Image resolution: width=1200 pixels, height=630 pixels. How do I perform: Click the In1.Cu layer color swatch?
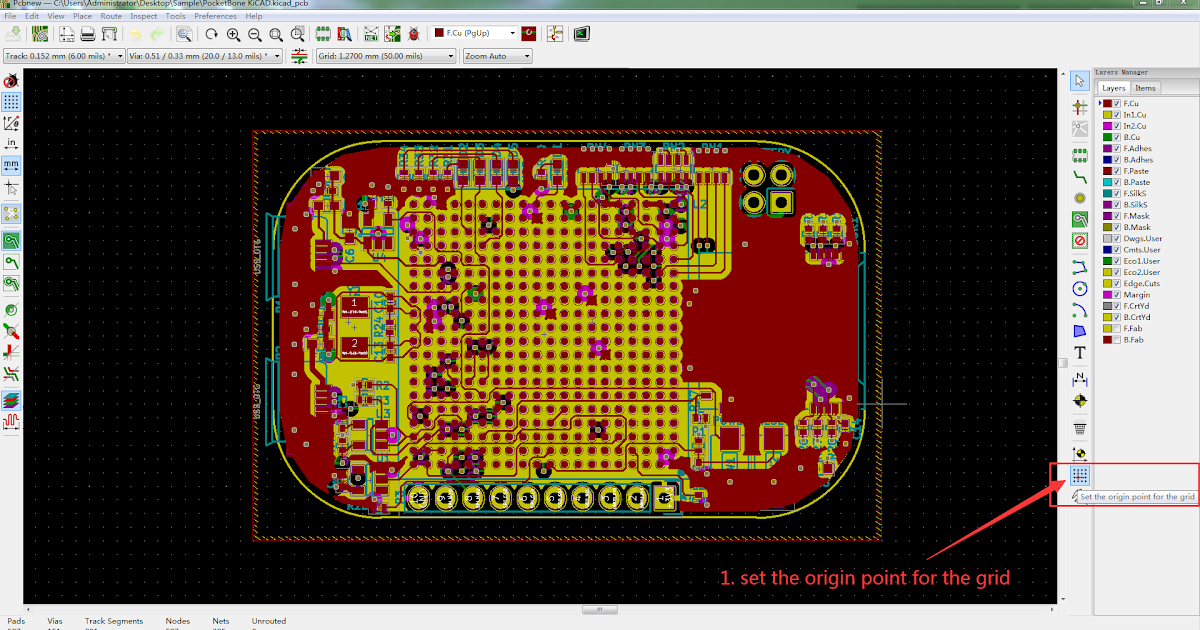[x=1107, y=115]
